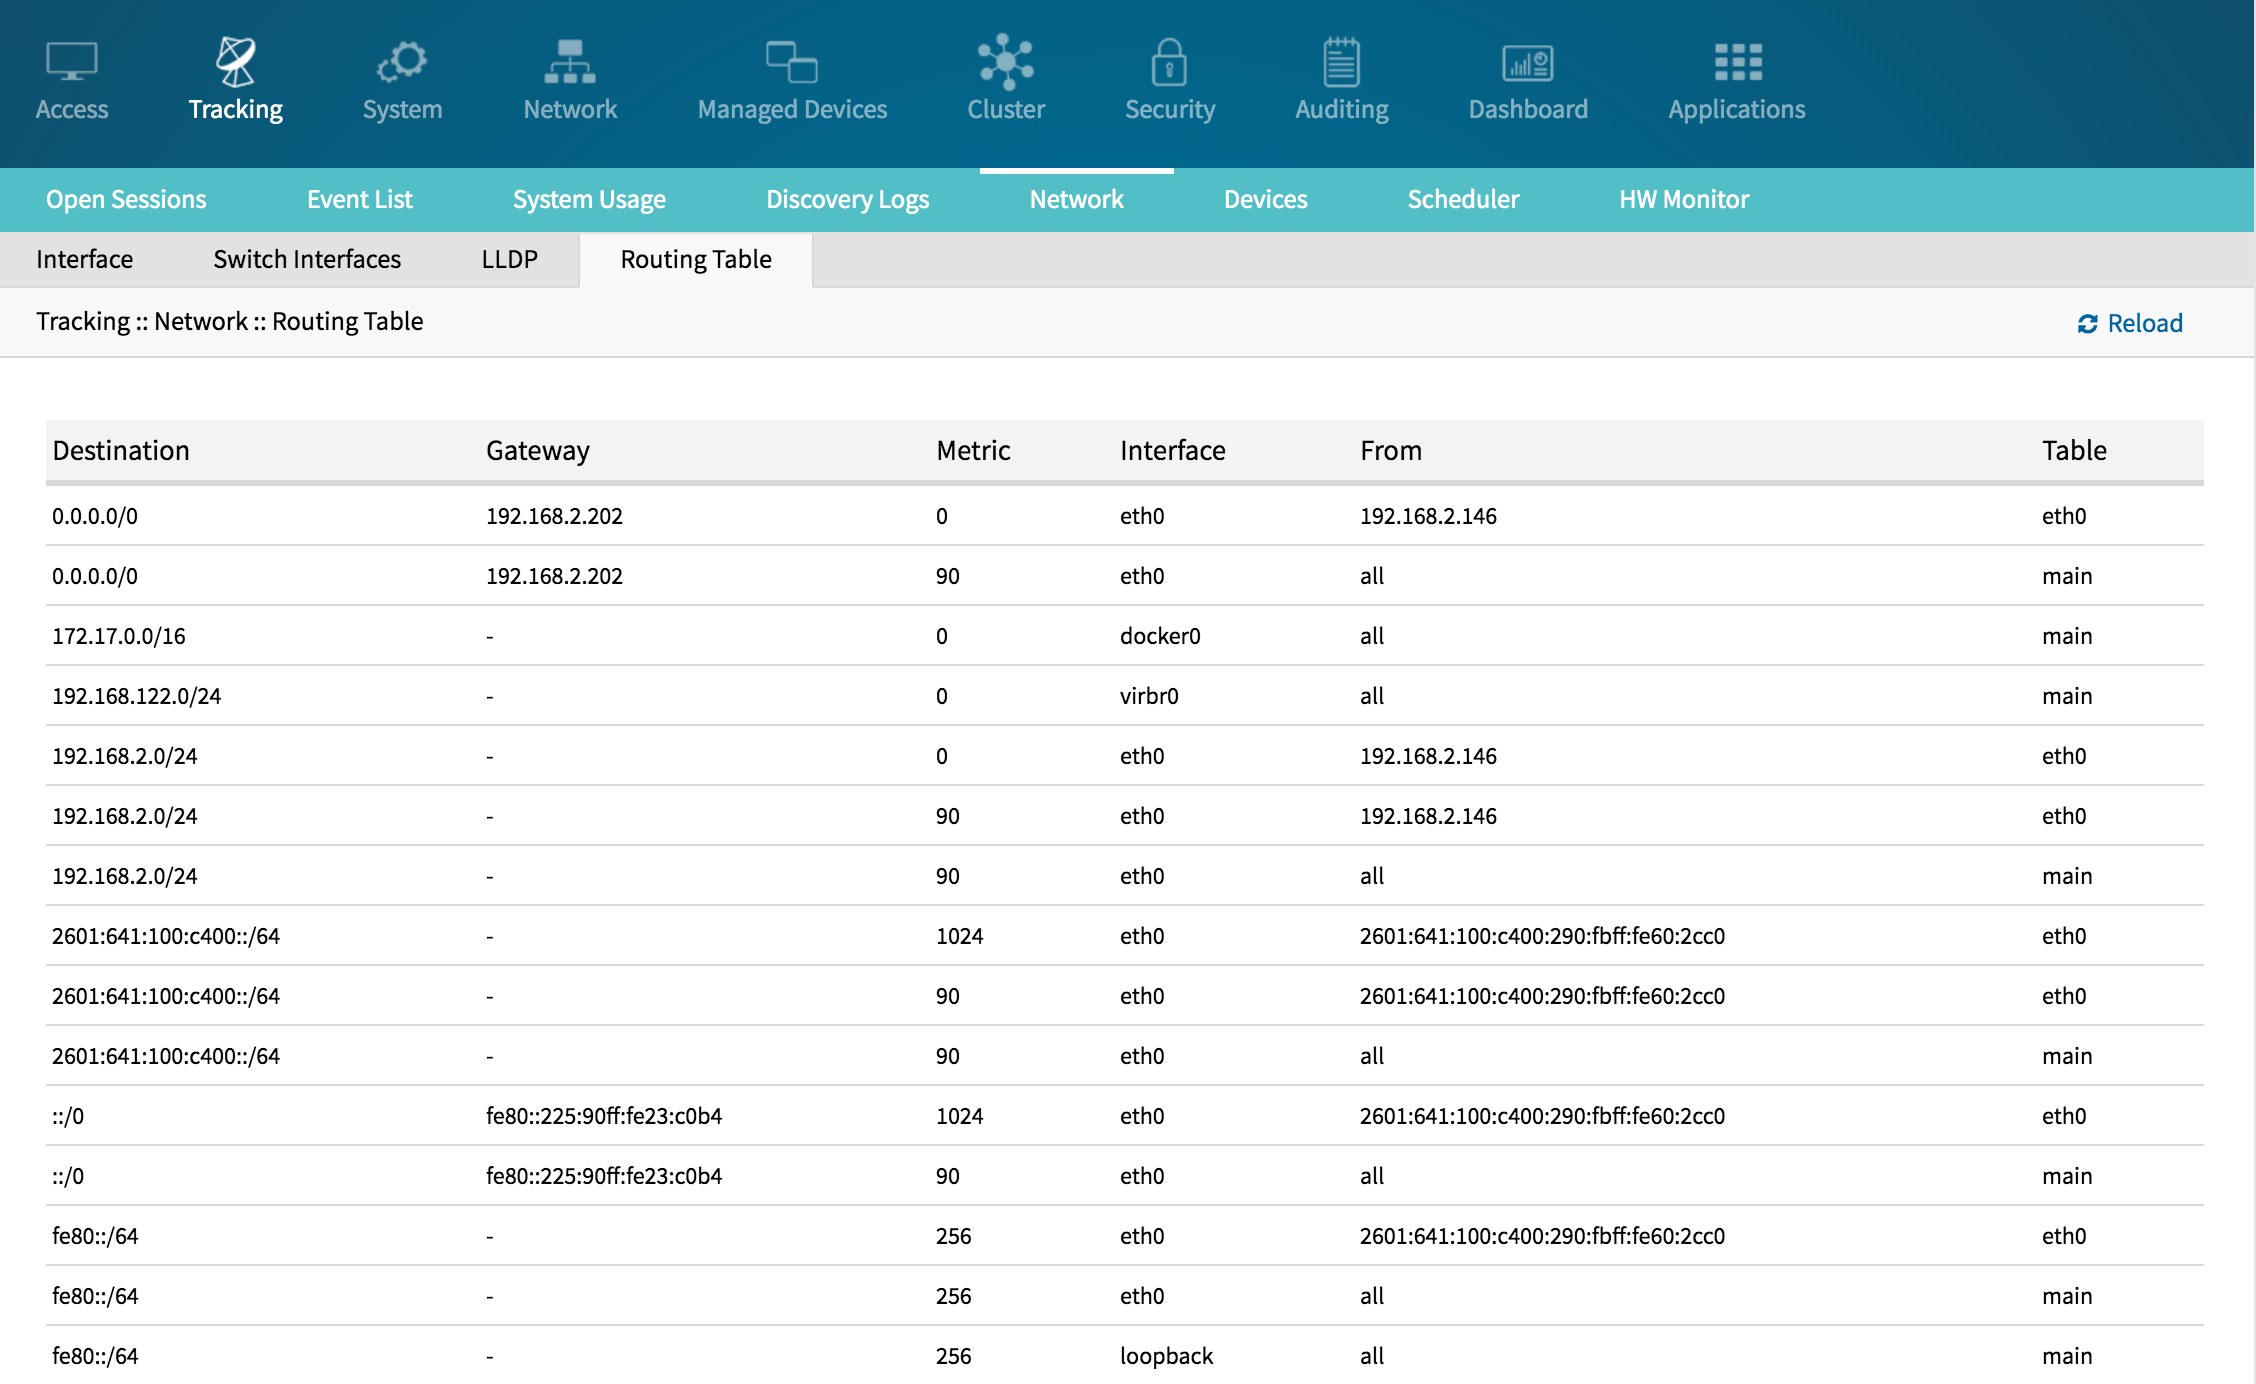This screenshot has height=1384, width=2256.
Task: Open the Access monitor icon
Action: point(72,62)
